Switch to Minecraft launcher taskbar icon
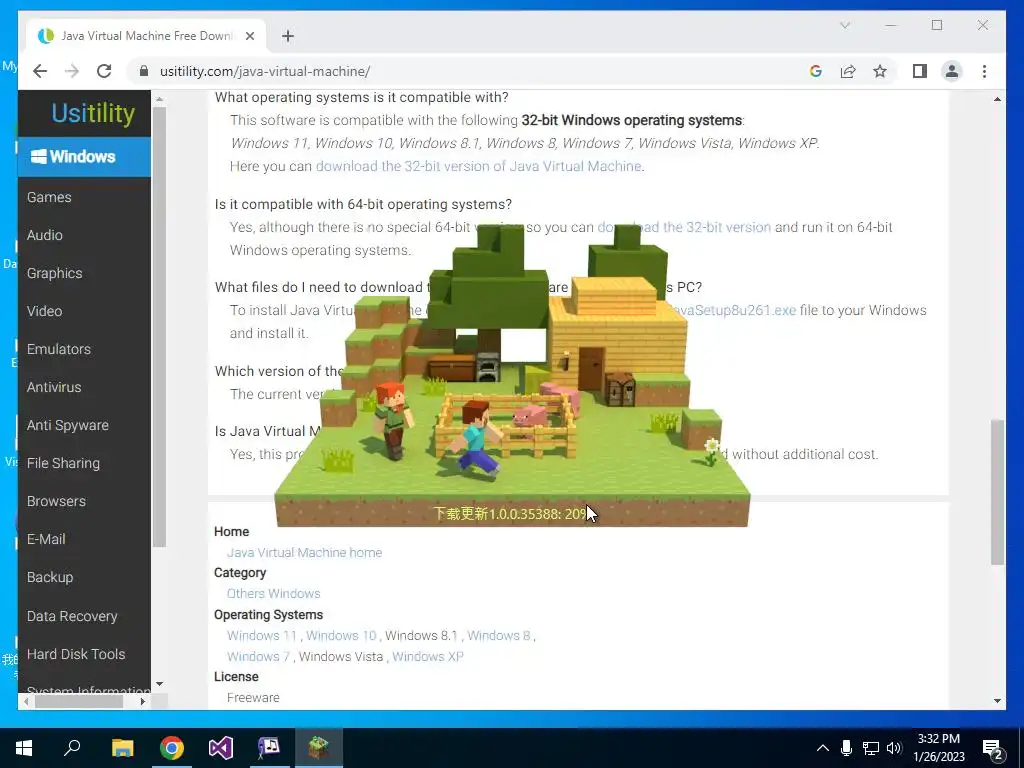The height and width of the screenshot is (768, 1024). coord(318,748)
